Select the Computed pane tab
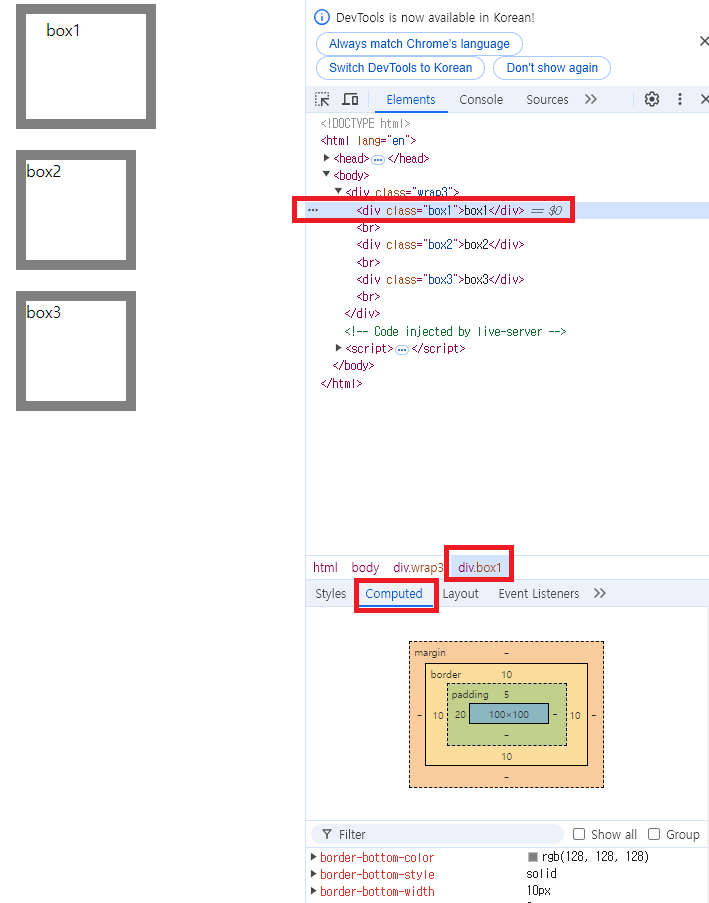 (394, 593)
